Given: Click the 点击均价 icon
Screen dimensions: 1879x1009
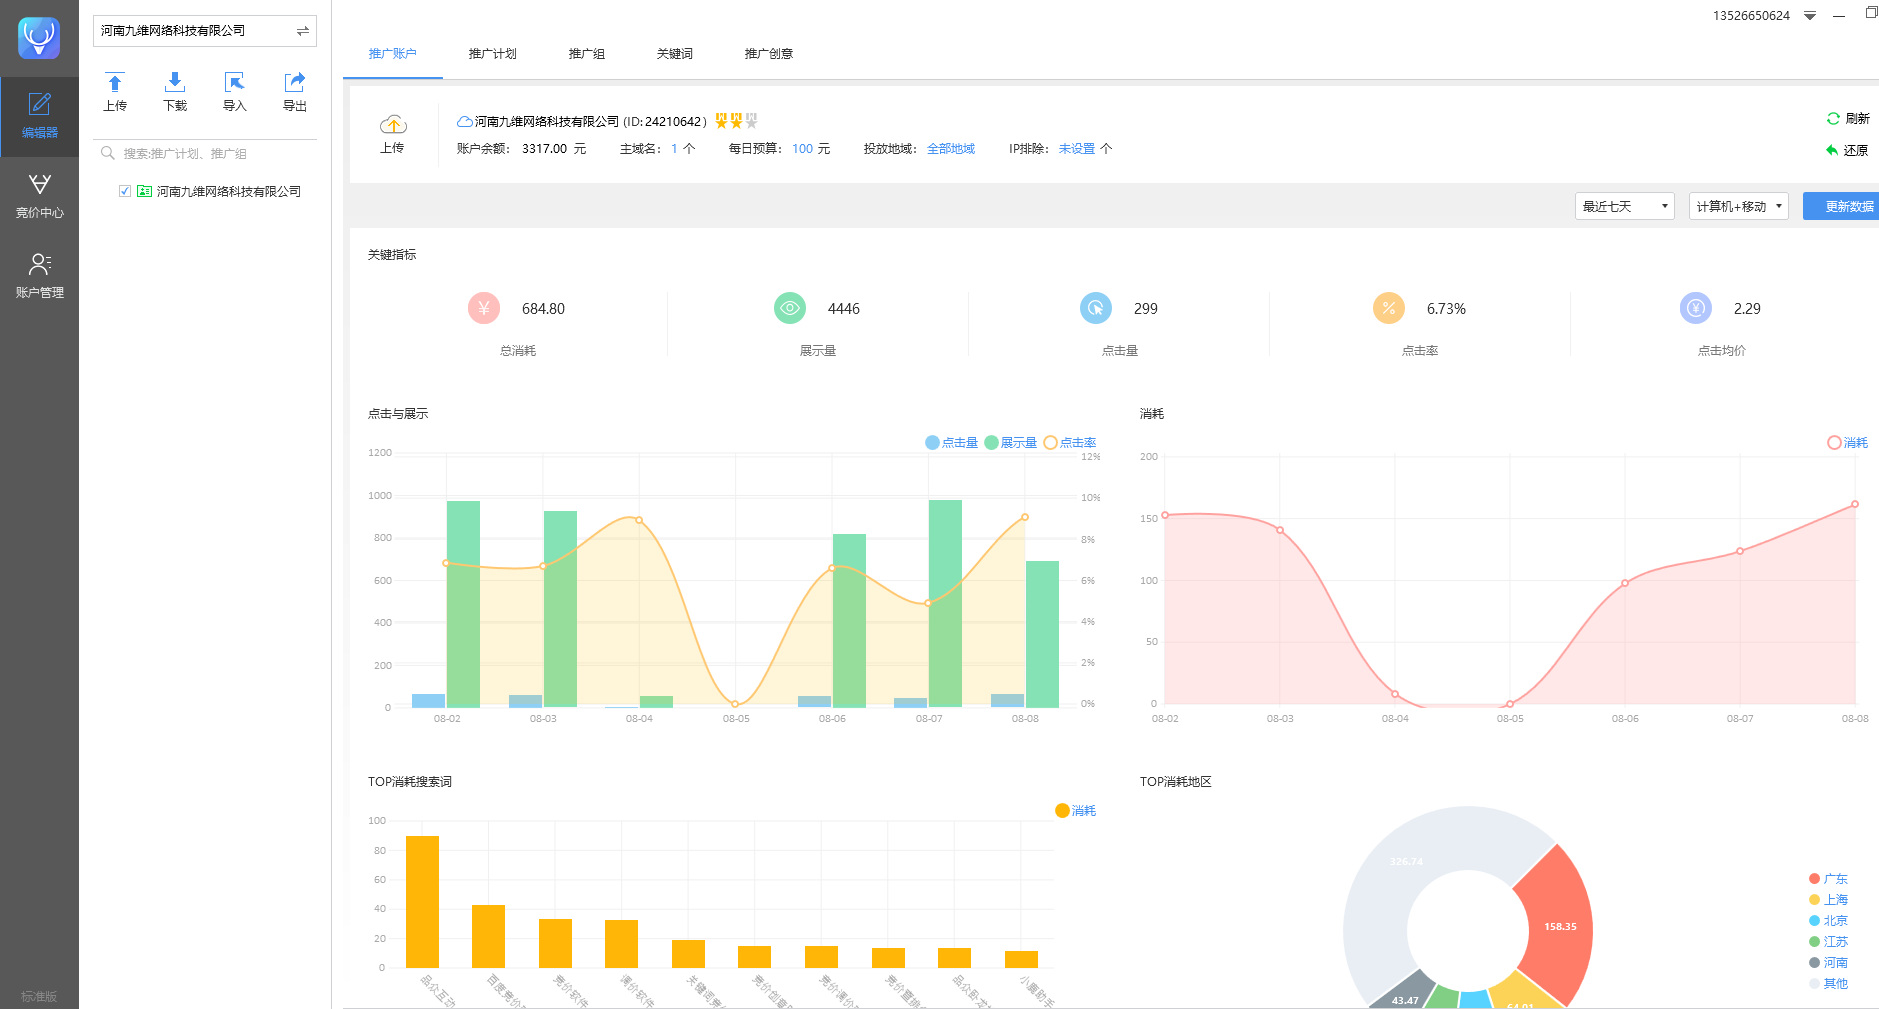Looking at the screenshot, I should tap(1696, 308).
